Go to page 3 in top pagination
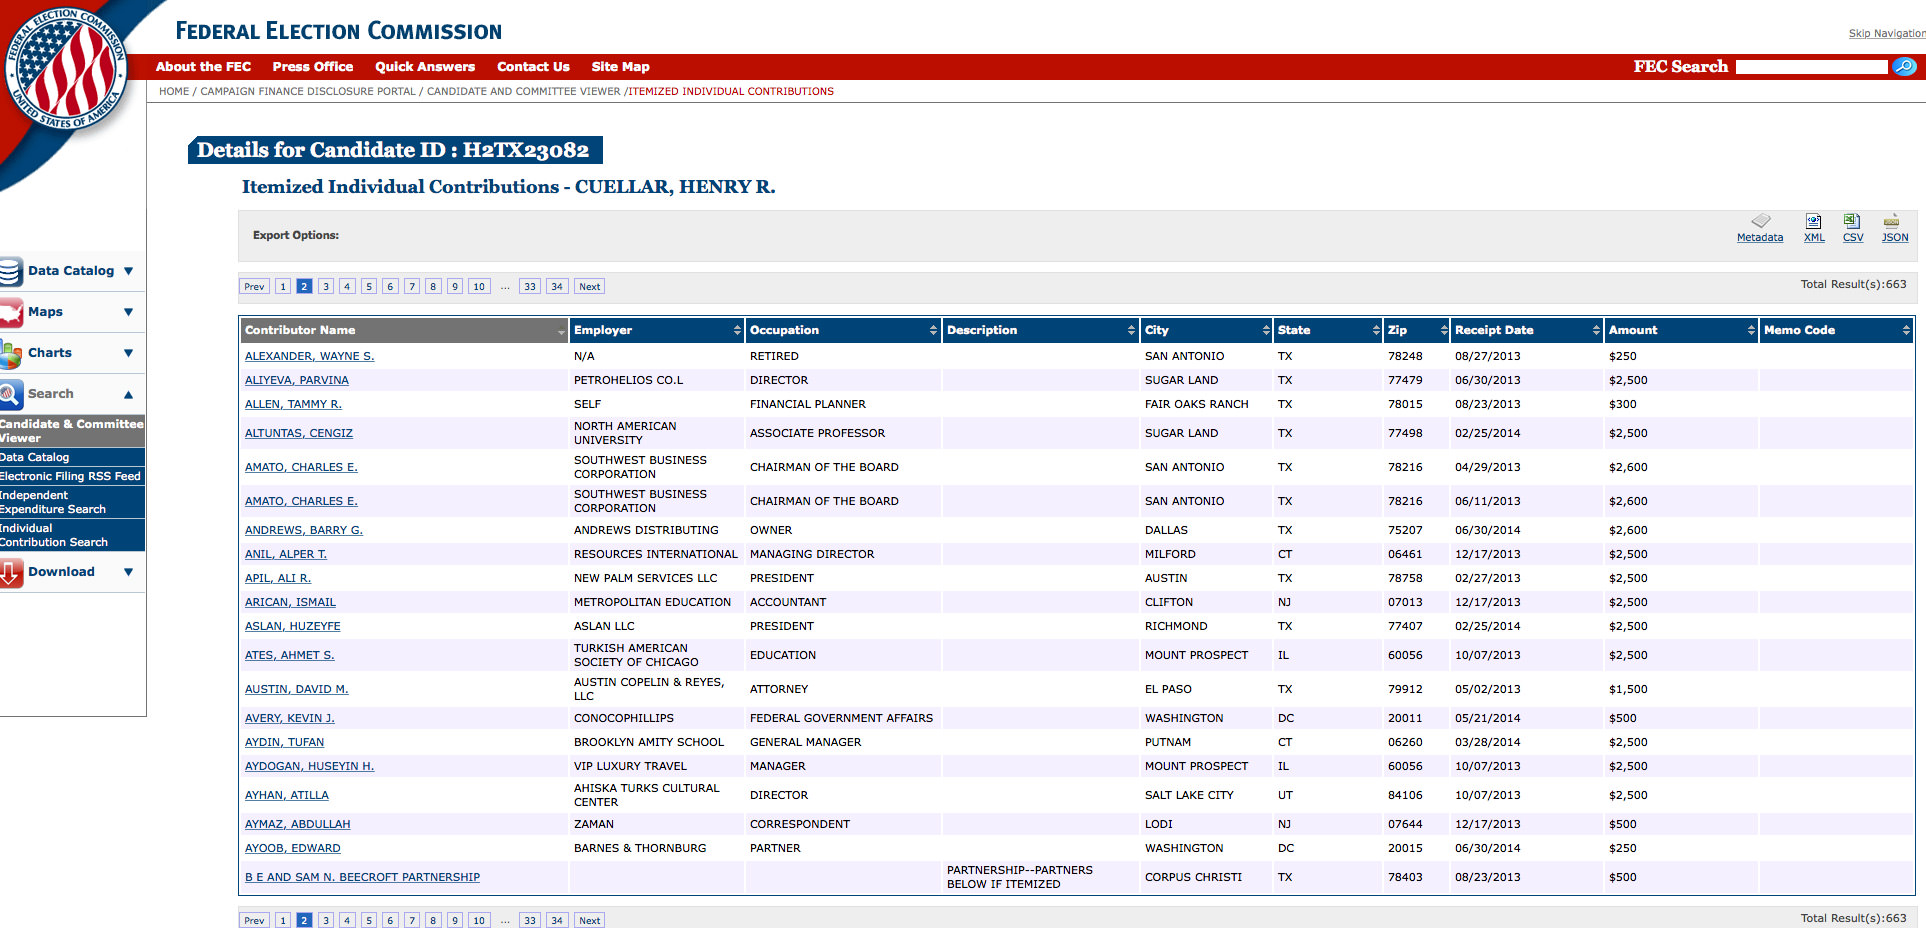 (326, 287)
